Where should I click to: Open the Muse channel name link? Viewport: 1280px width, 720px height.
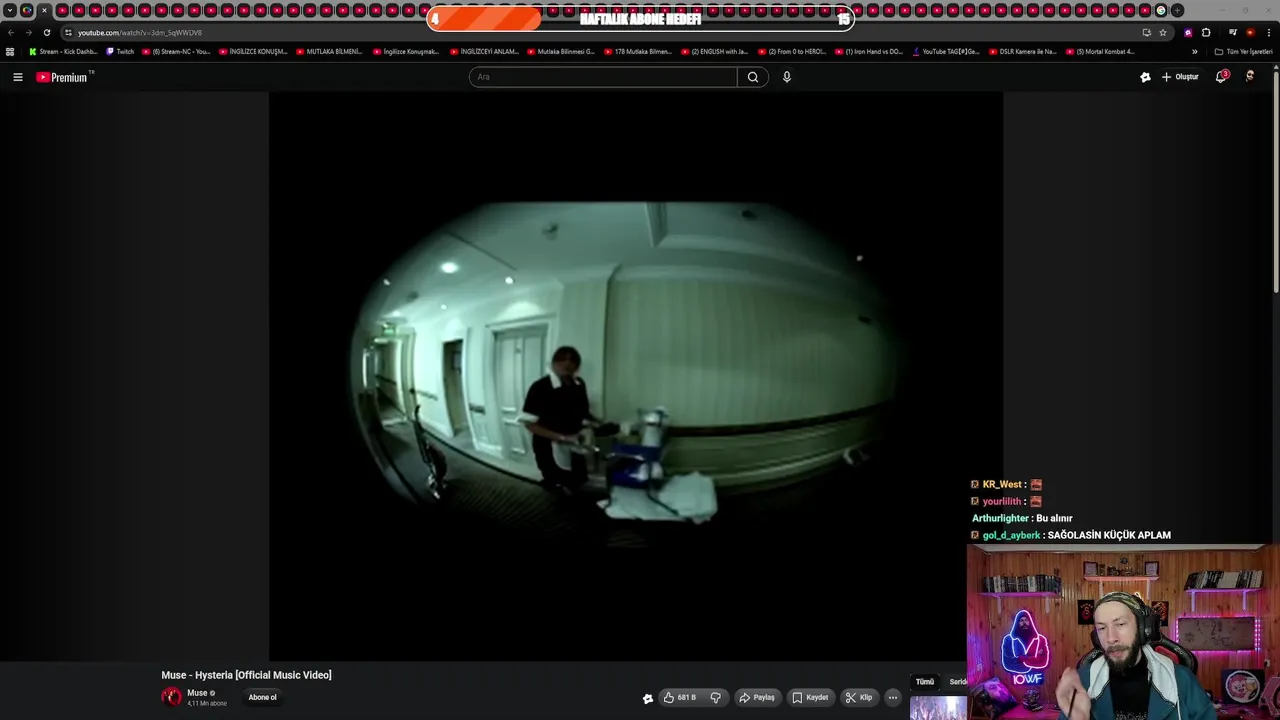[x=197, y=693]
